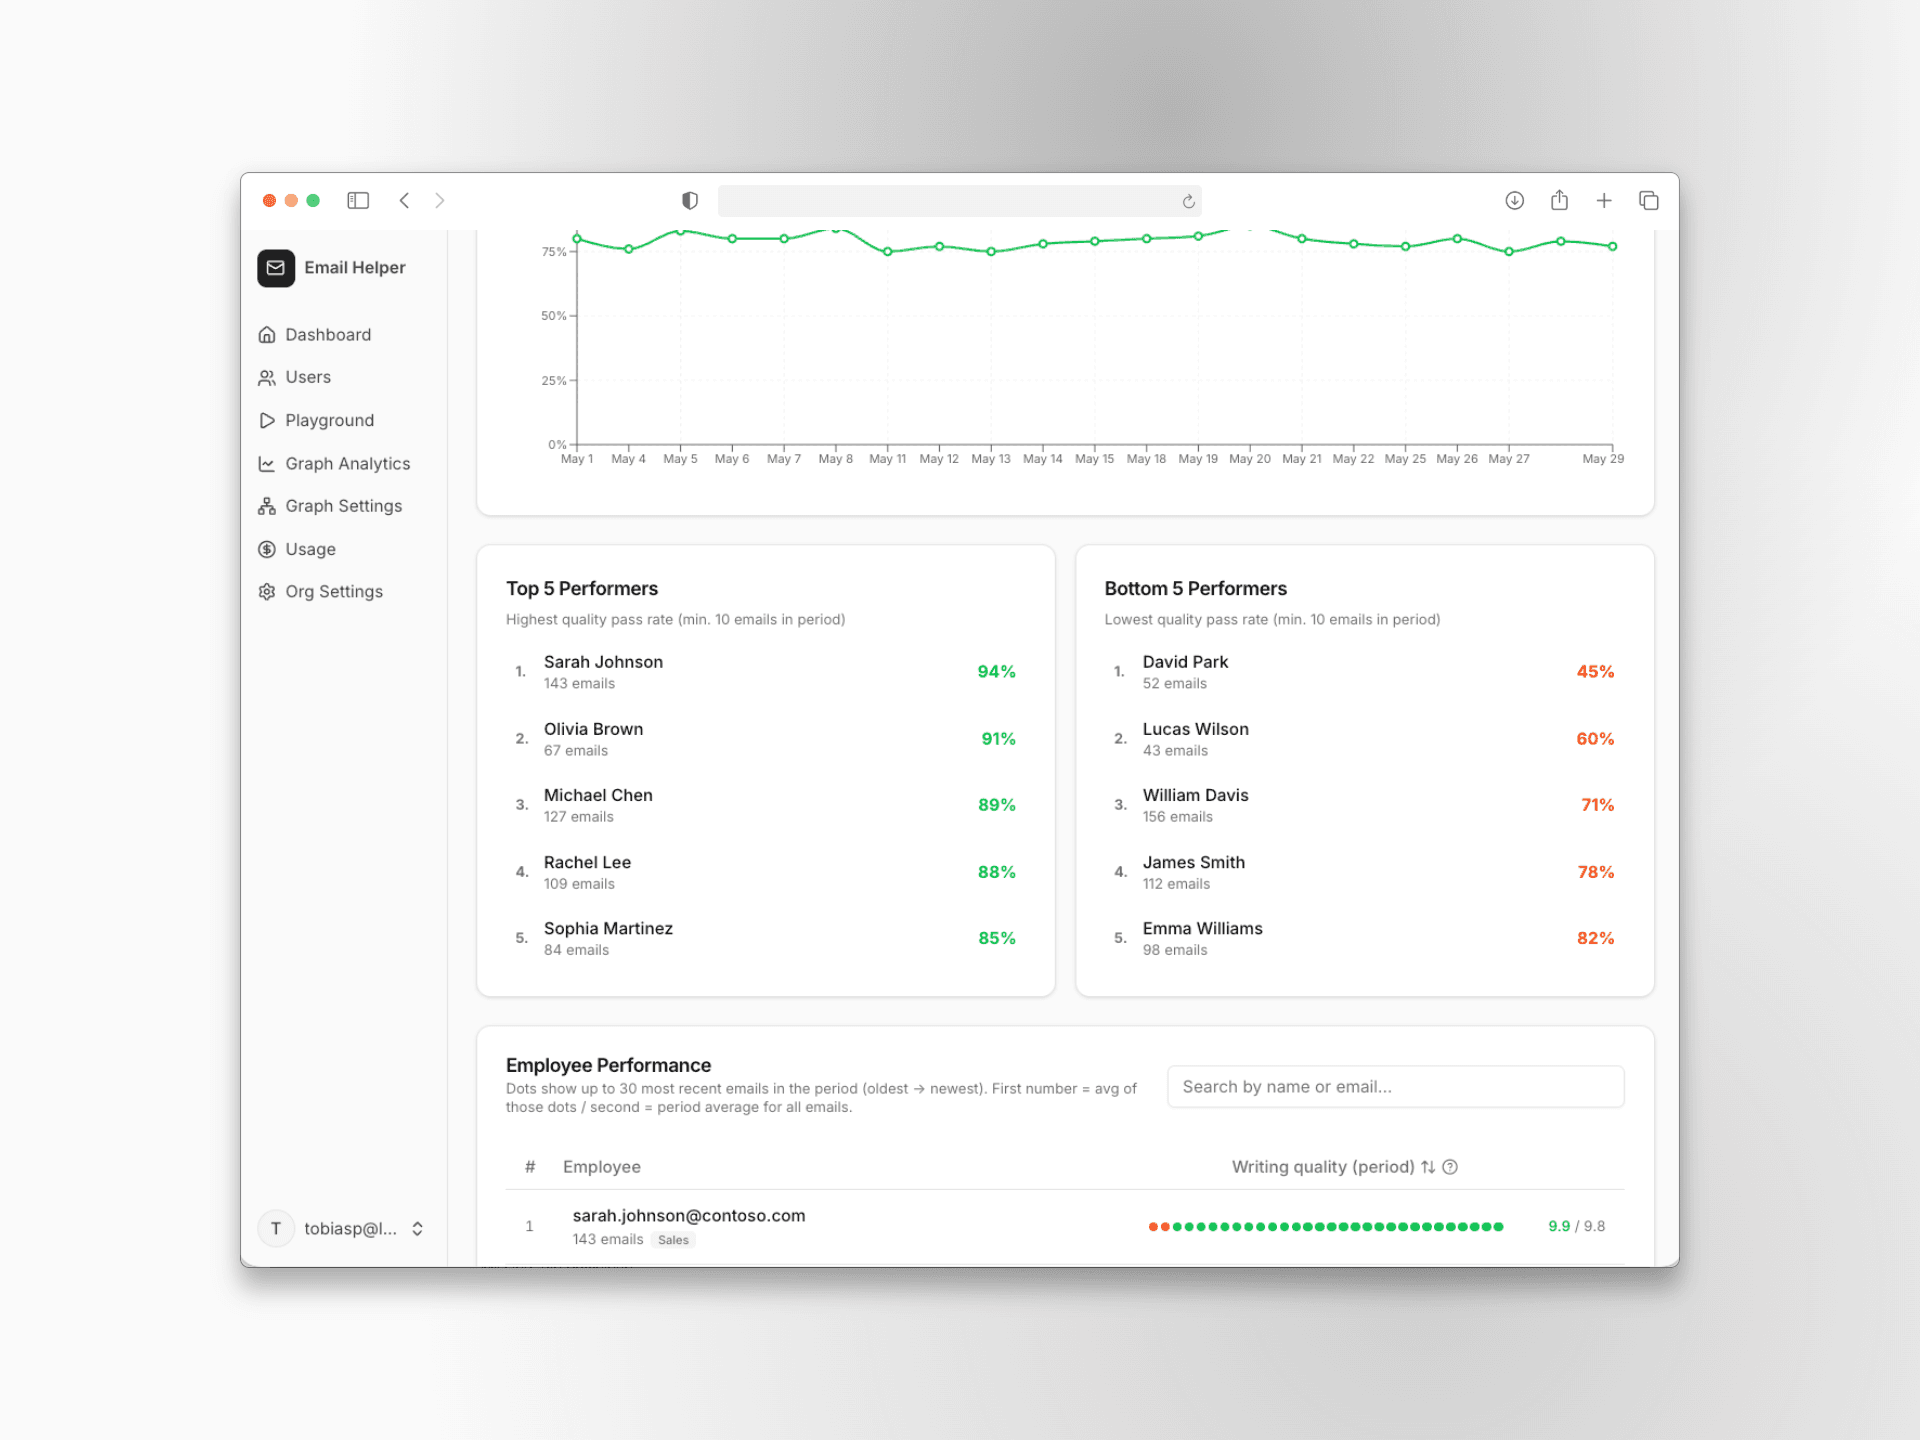The width and height of the screenshot is (1920, 1440).
Task: Click the 85% value for Sophia Martinez
Action: tap(996, 938)
